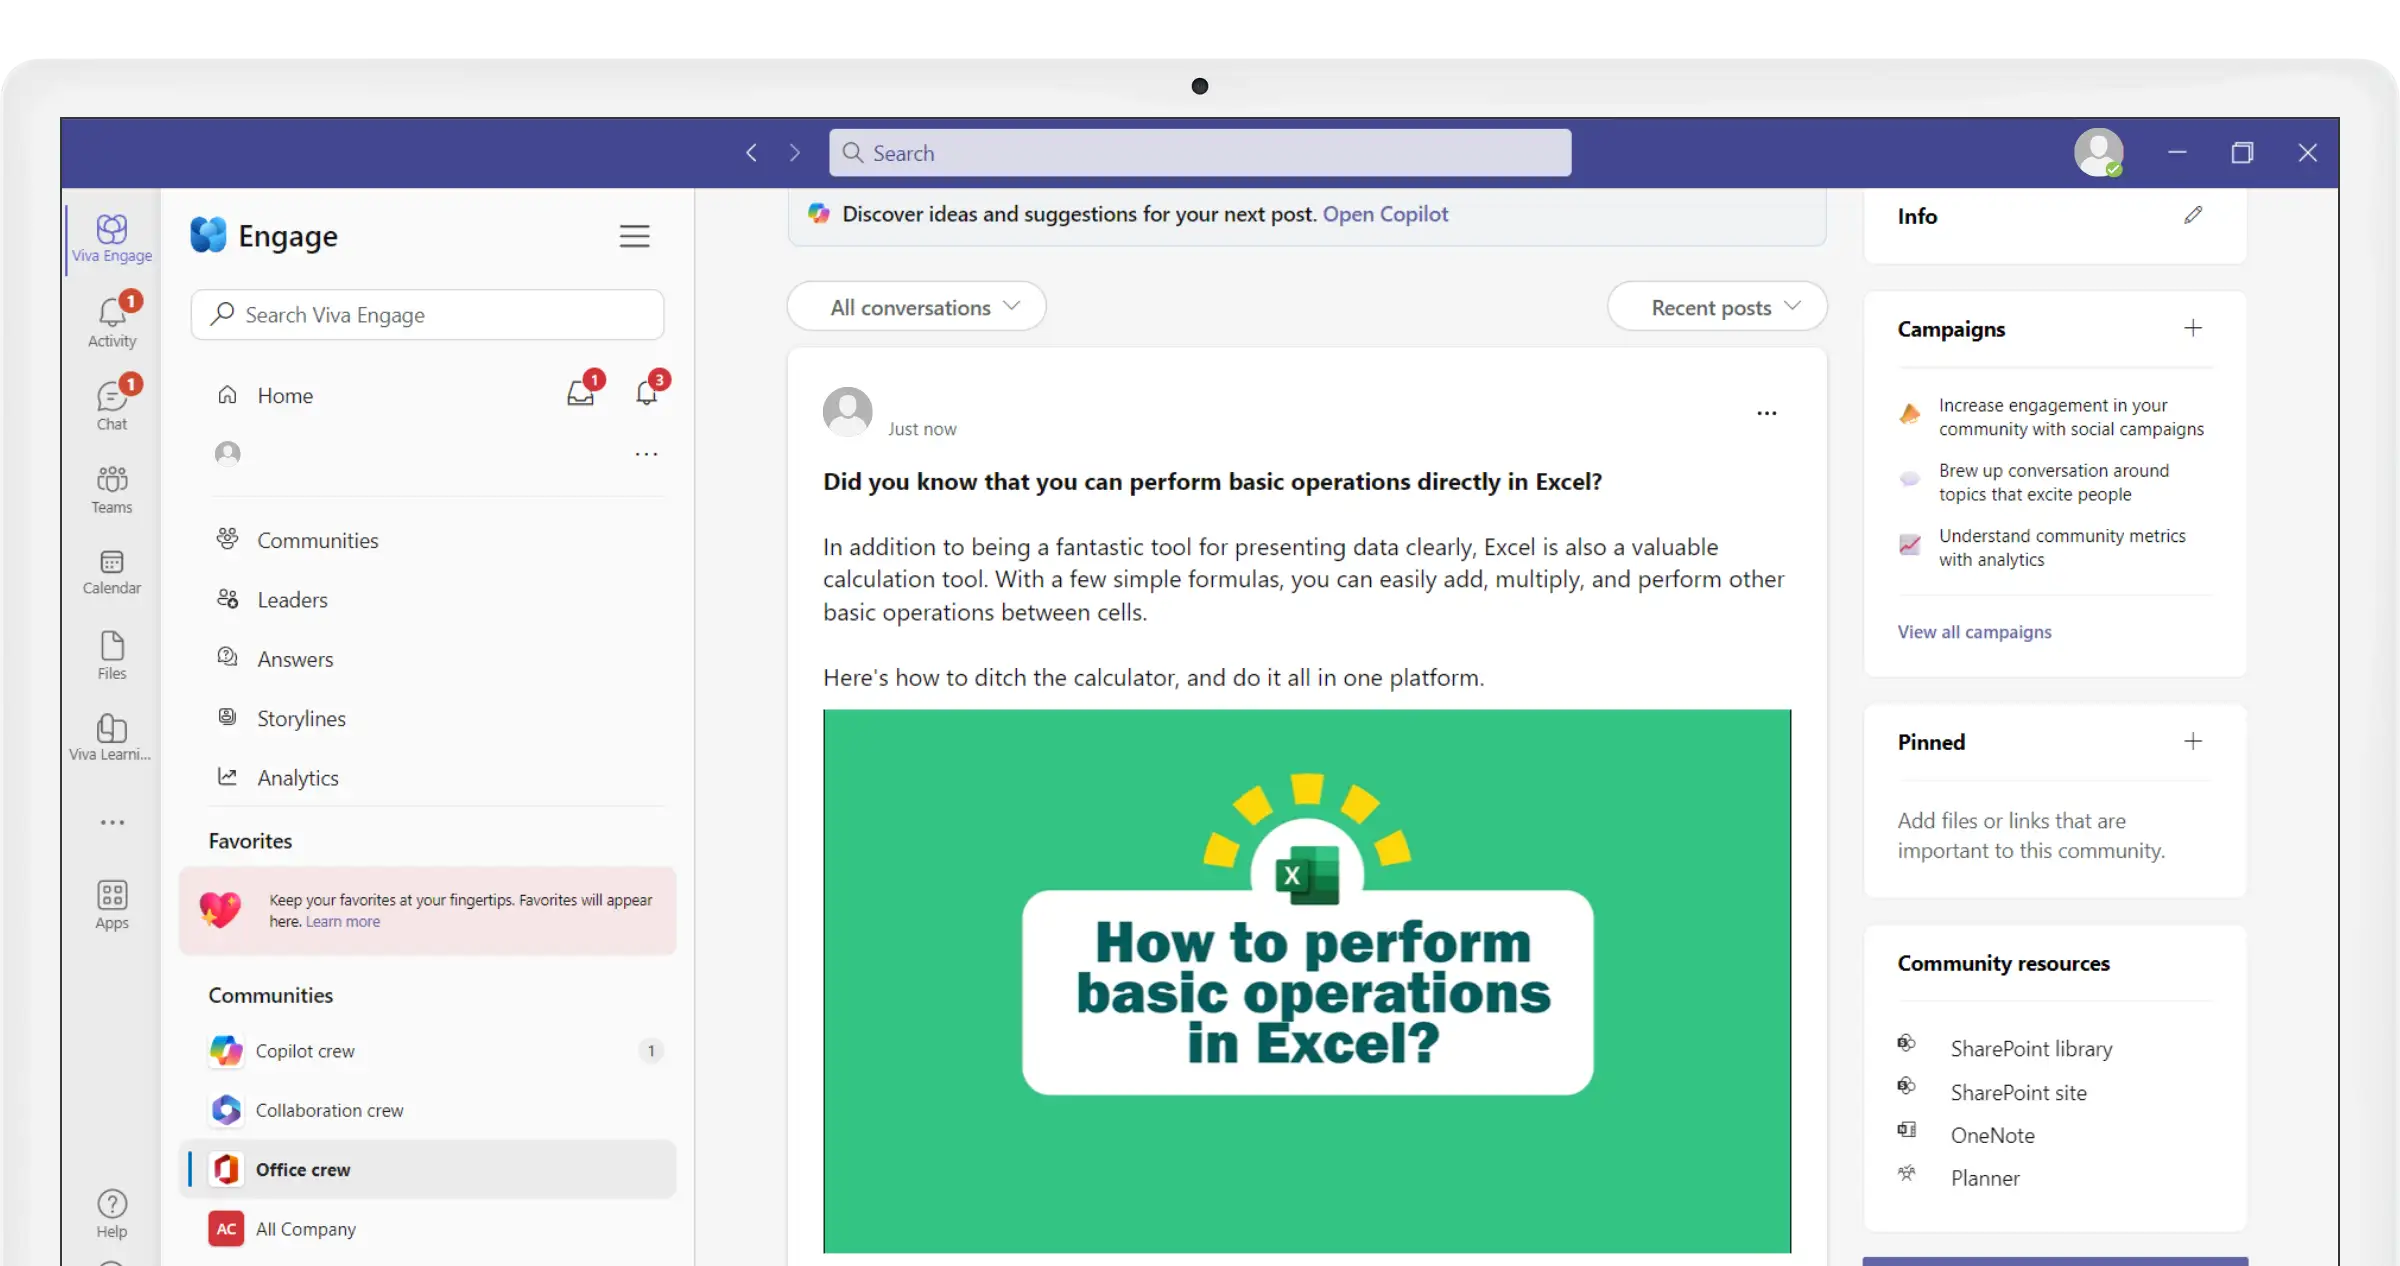The width and height of the screenshot is (2400, 1266).
Task: Open the Planner resource
Action: point(1985,1179)
